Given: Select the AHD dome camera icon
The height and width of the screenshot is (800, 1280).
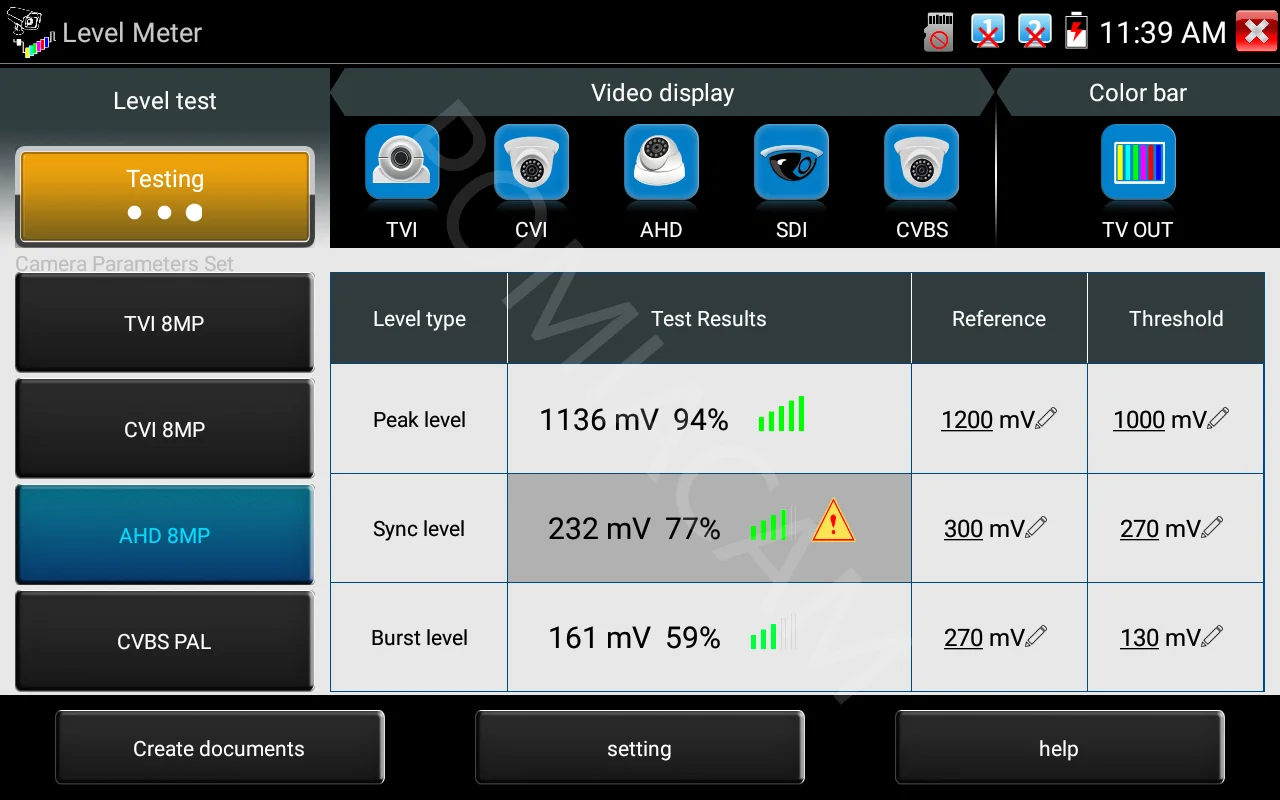Looking at the screenshot, I should point(661,162).
